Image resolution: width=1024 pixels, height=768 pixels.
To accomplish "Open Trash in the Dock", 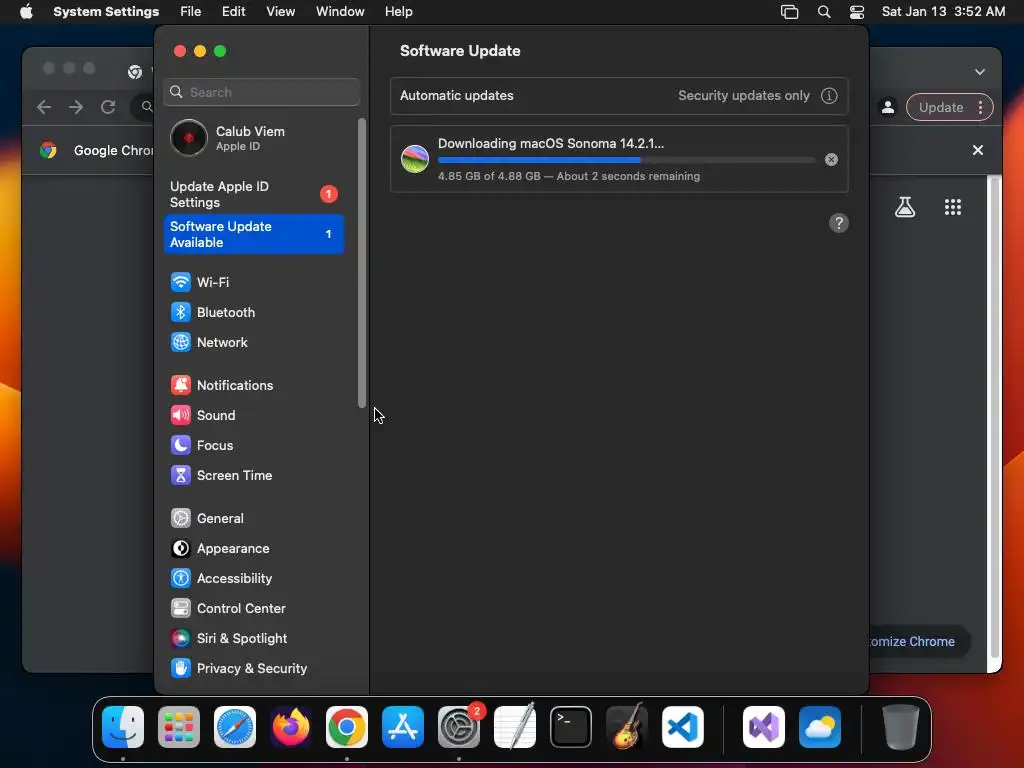I will pos(901,727).
